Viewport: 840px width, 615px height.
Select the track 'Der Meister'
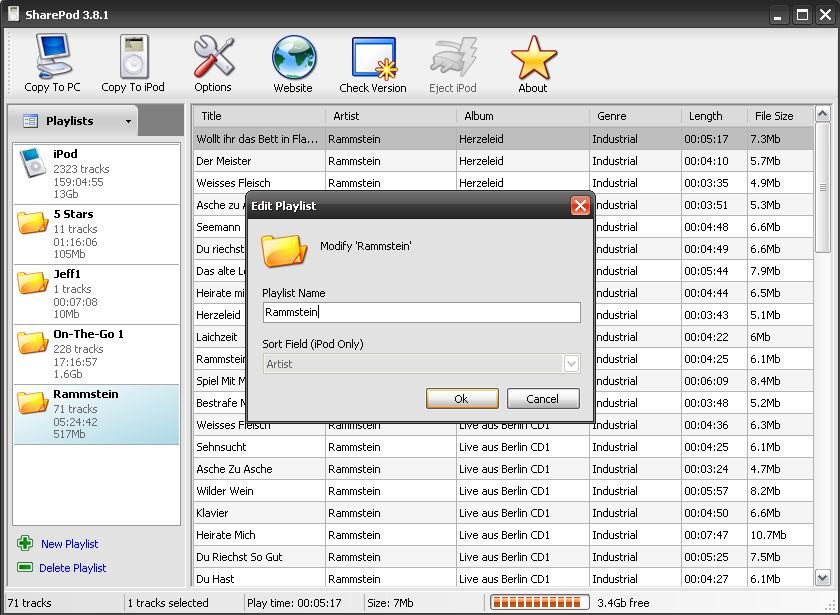[503, 161]
